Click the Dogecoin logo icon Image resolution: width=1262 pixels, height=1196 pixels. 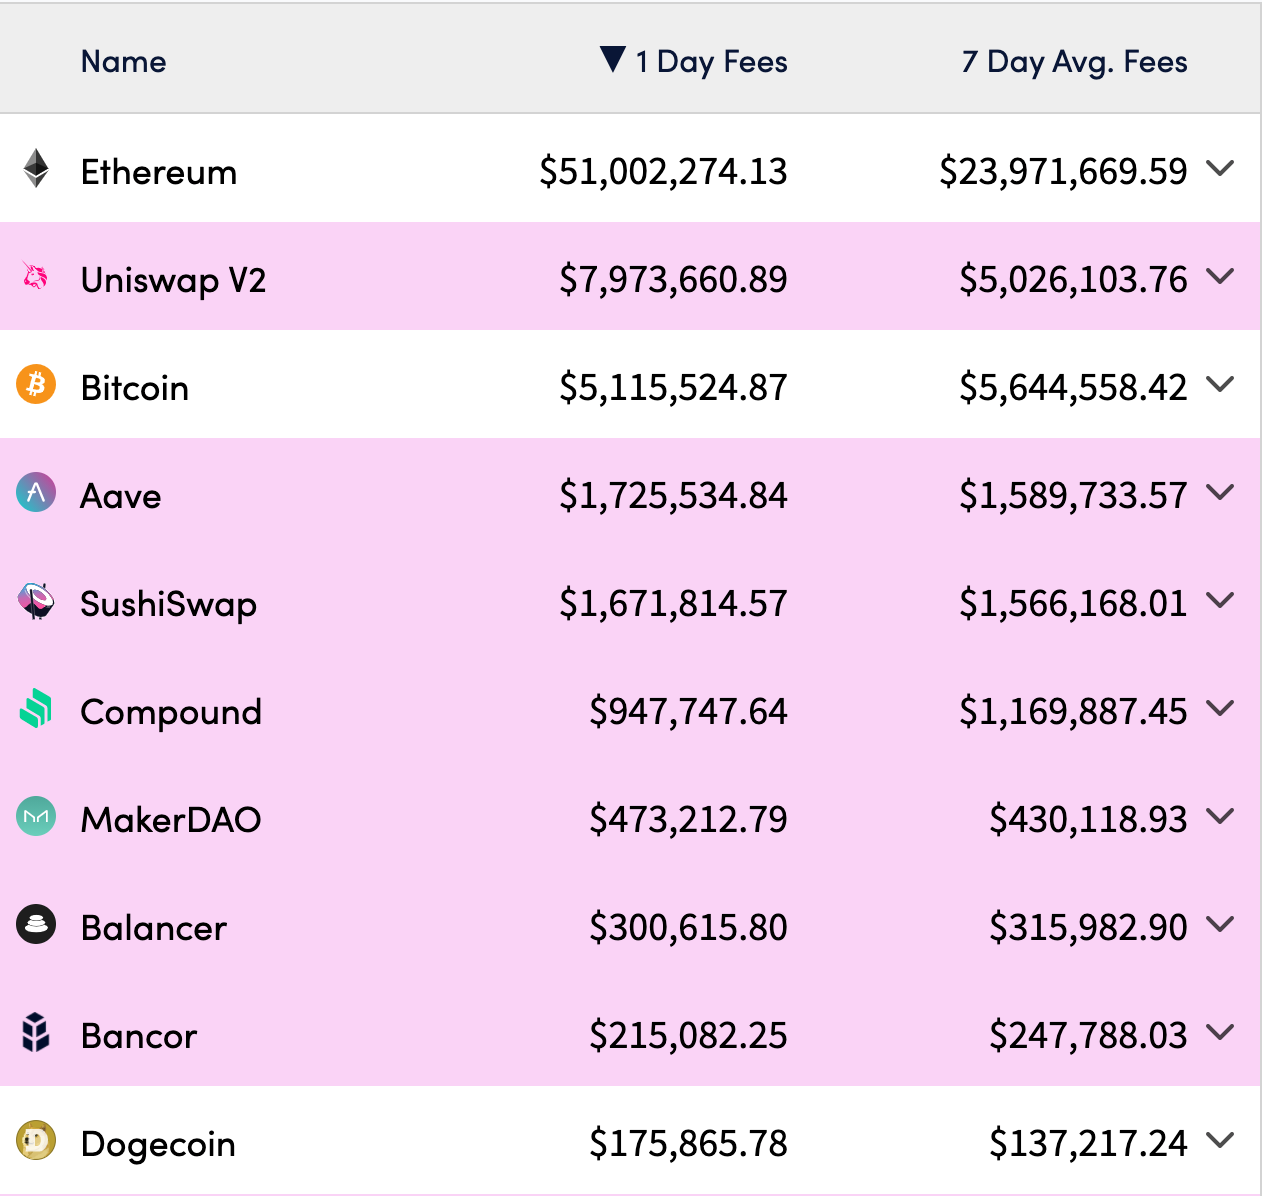[36, 1140]
